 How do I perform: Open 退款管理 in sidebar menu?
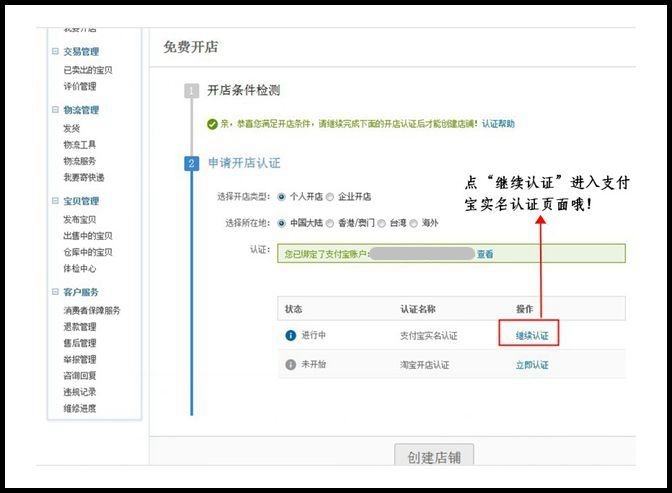80,327
